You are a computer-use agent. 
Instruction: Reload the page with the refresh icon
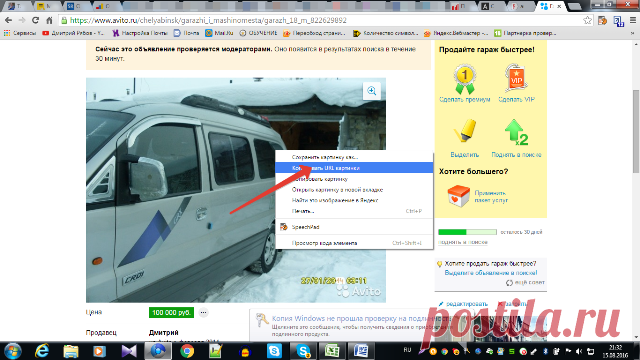[36, 20]
